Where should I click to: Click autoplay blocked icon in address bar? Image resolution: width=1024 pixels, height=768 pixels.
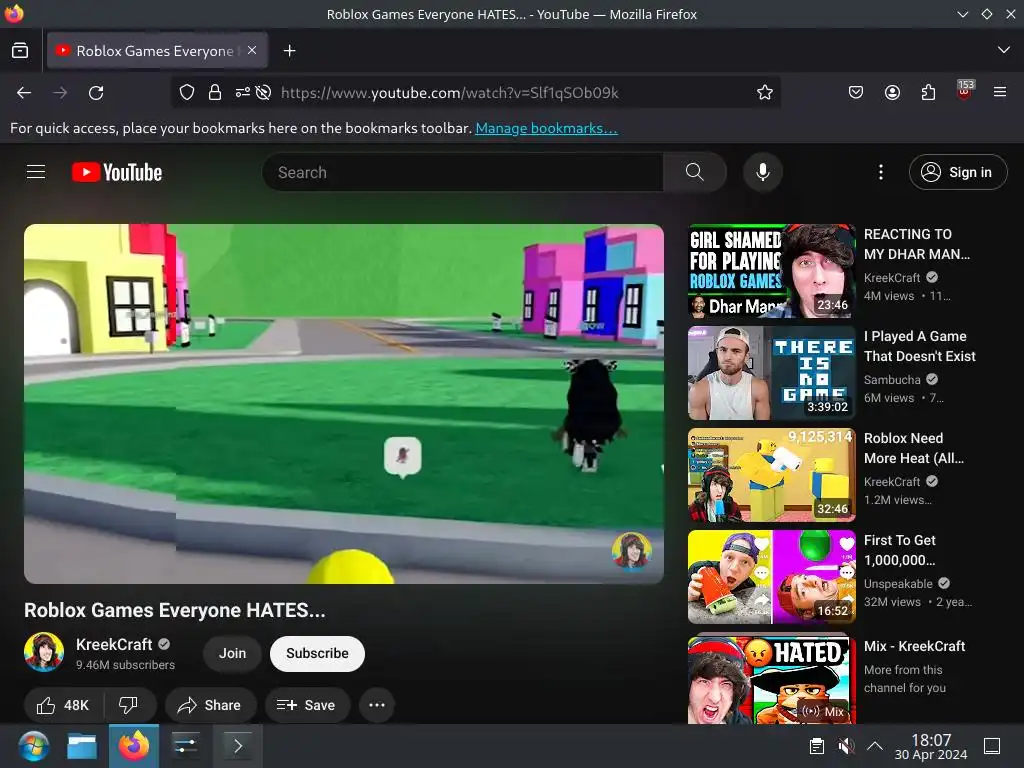263,93
